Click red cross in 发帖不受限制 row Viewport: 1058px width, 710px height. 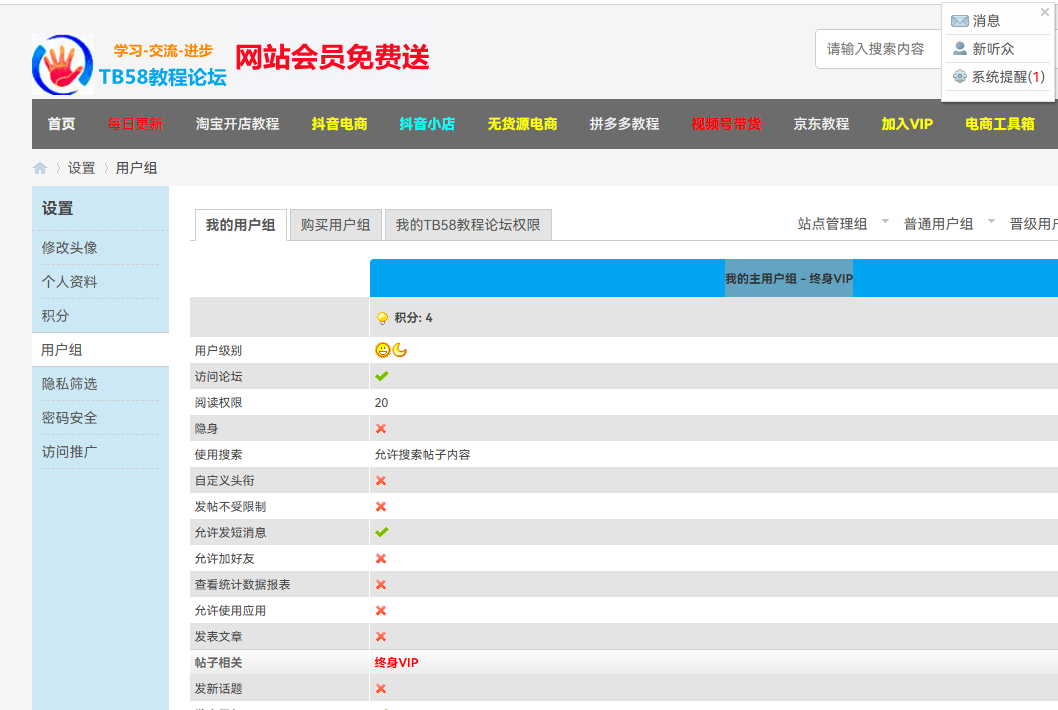(x=381, y=506)
